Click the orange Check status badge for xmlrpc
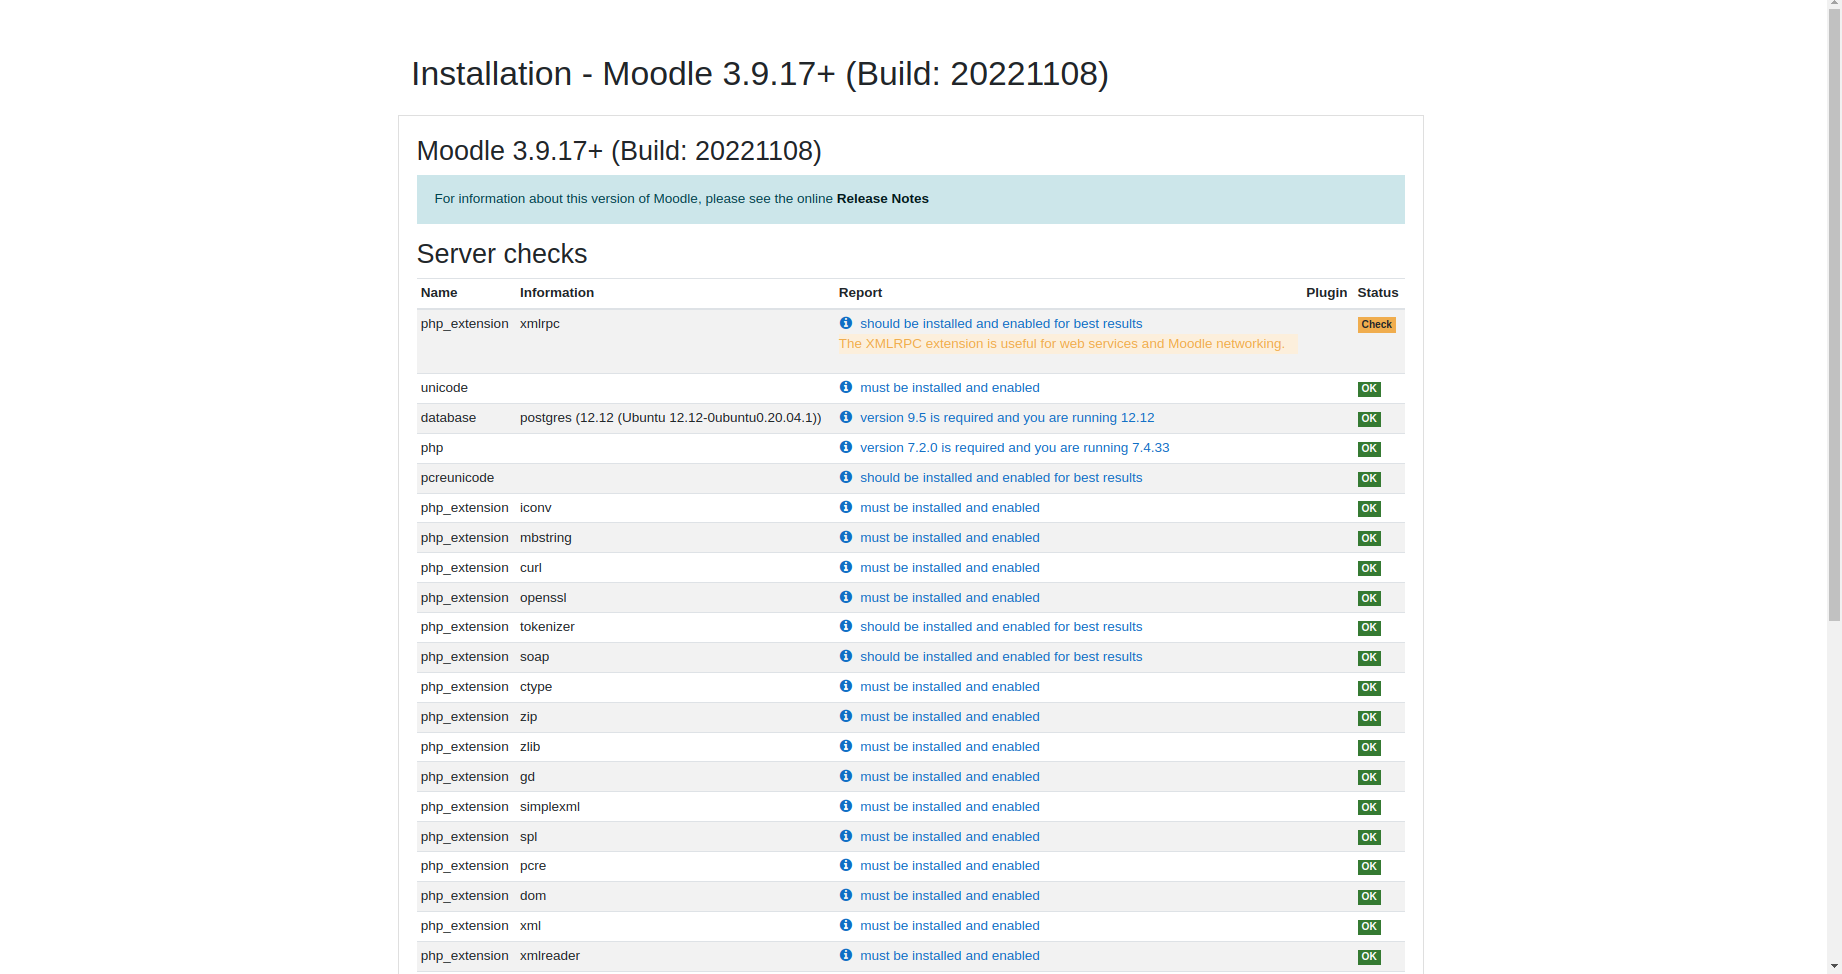 click(1376, 324)
